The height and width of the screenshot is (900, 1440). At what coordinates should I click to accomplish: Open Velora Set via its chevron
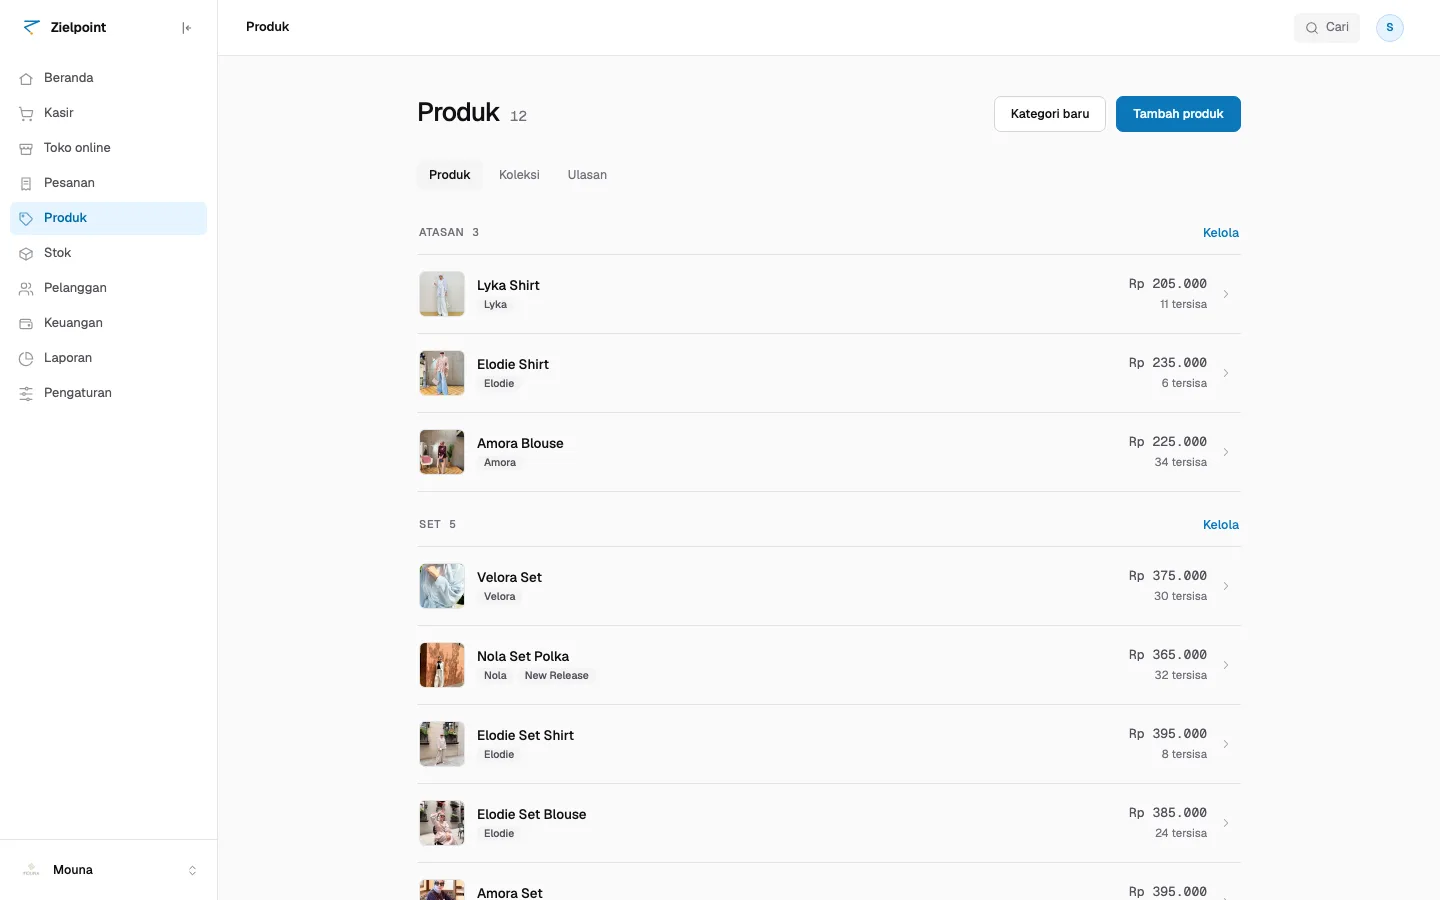pyautogui.click(x=1226, y=586)
